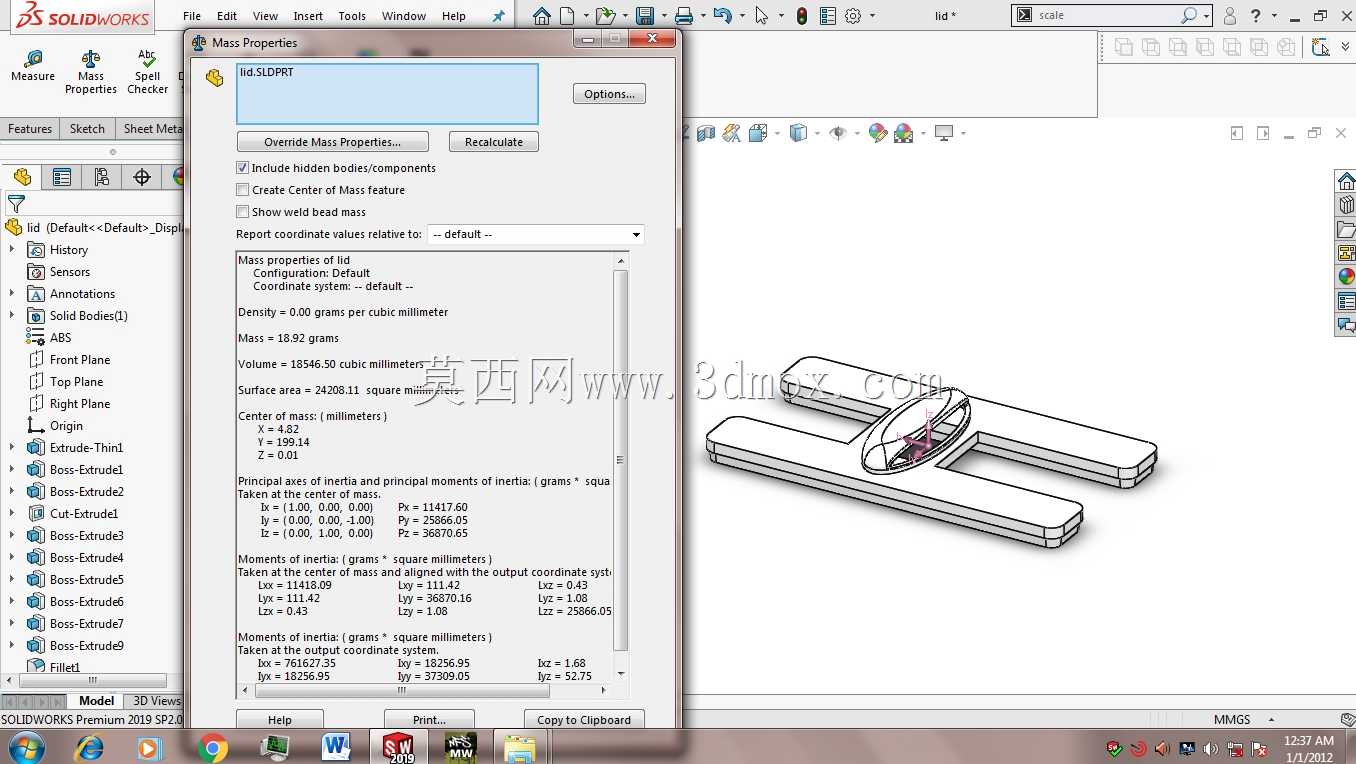Viewport: 1356px width, 764px height.
Task: Open Microsoft Word from the taskbar
Action: 337,747
